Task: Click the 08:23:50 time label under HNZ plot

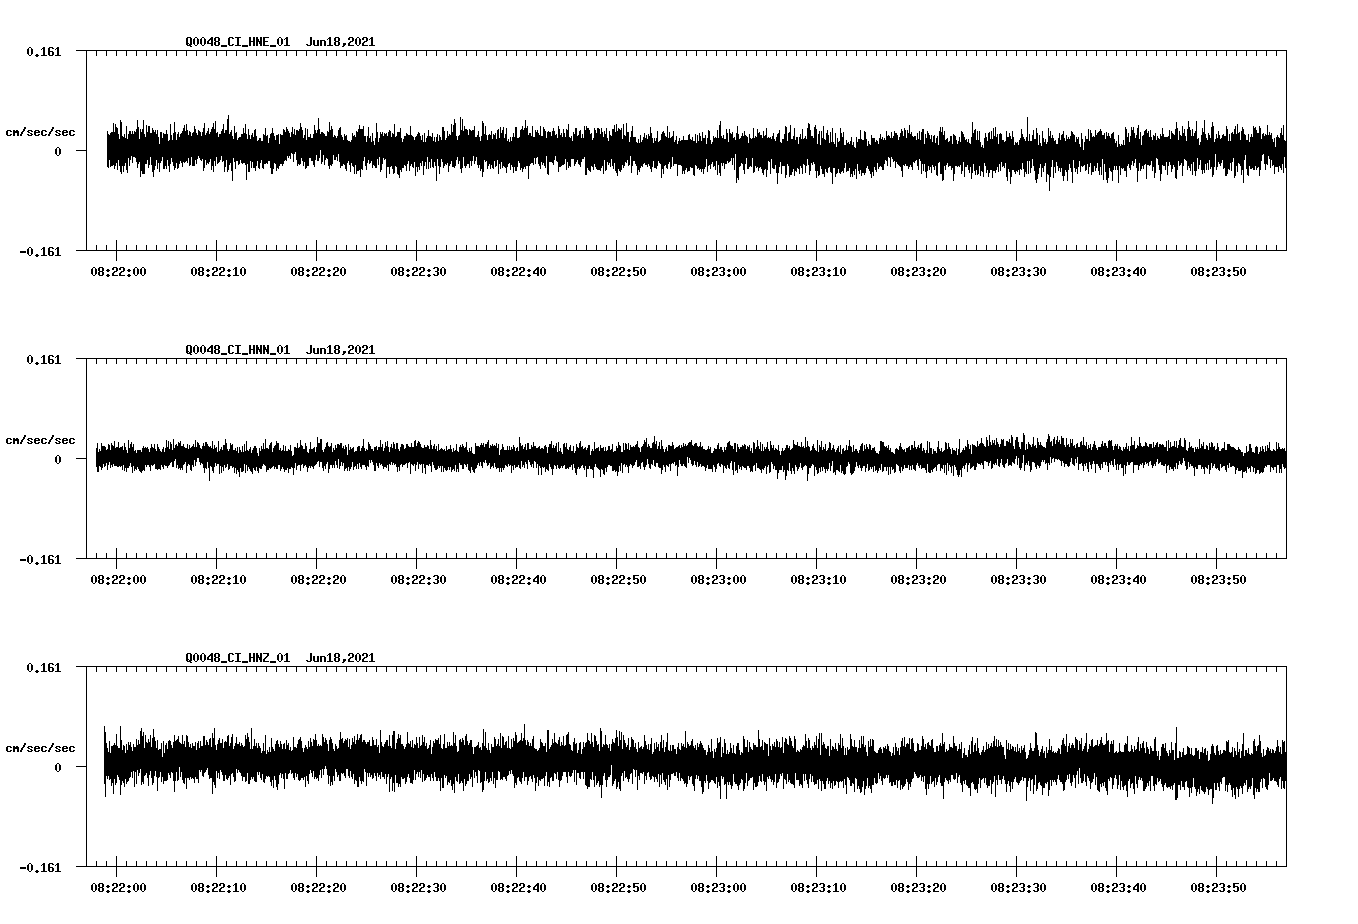Action: pos(1218,887)
